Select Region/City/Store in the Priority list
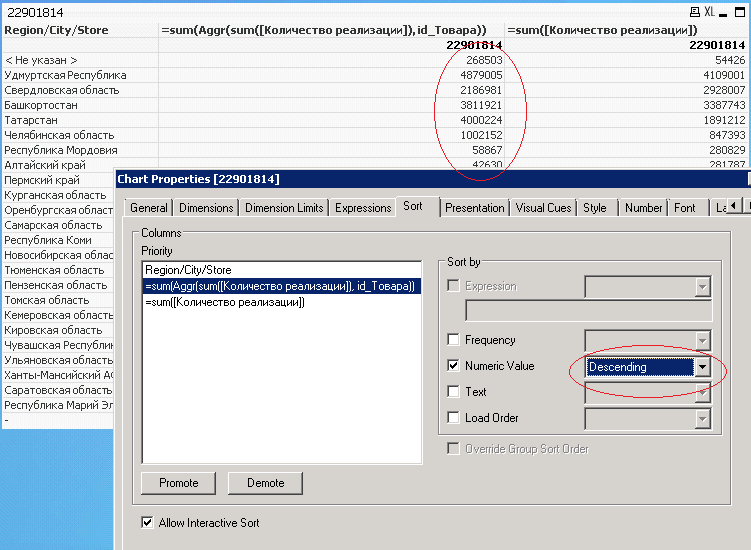The image size is (751, 550). pyautogui.click(x=188, y=270)
